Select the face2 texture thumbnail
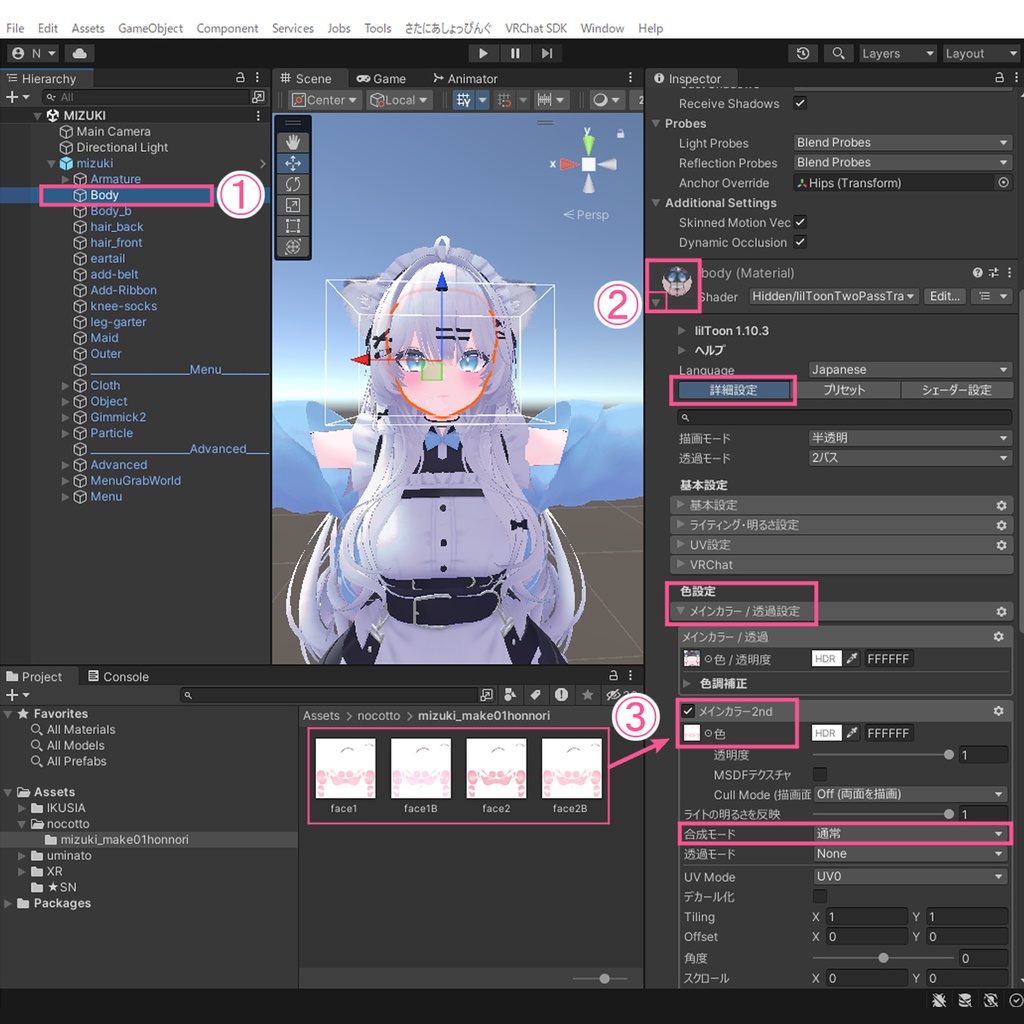The height and width of the screenshot is (1024, 1024). [496, 768]
